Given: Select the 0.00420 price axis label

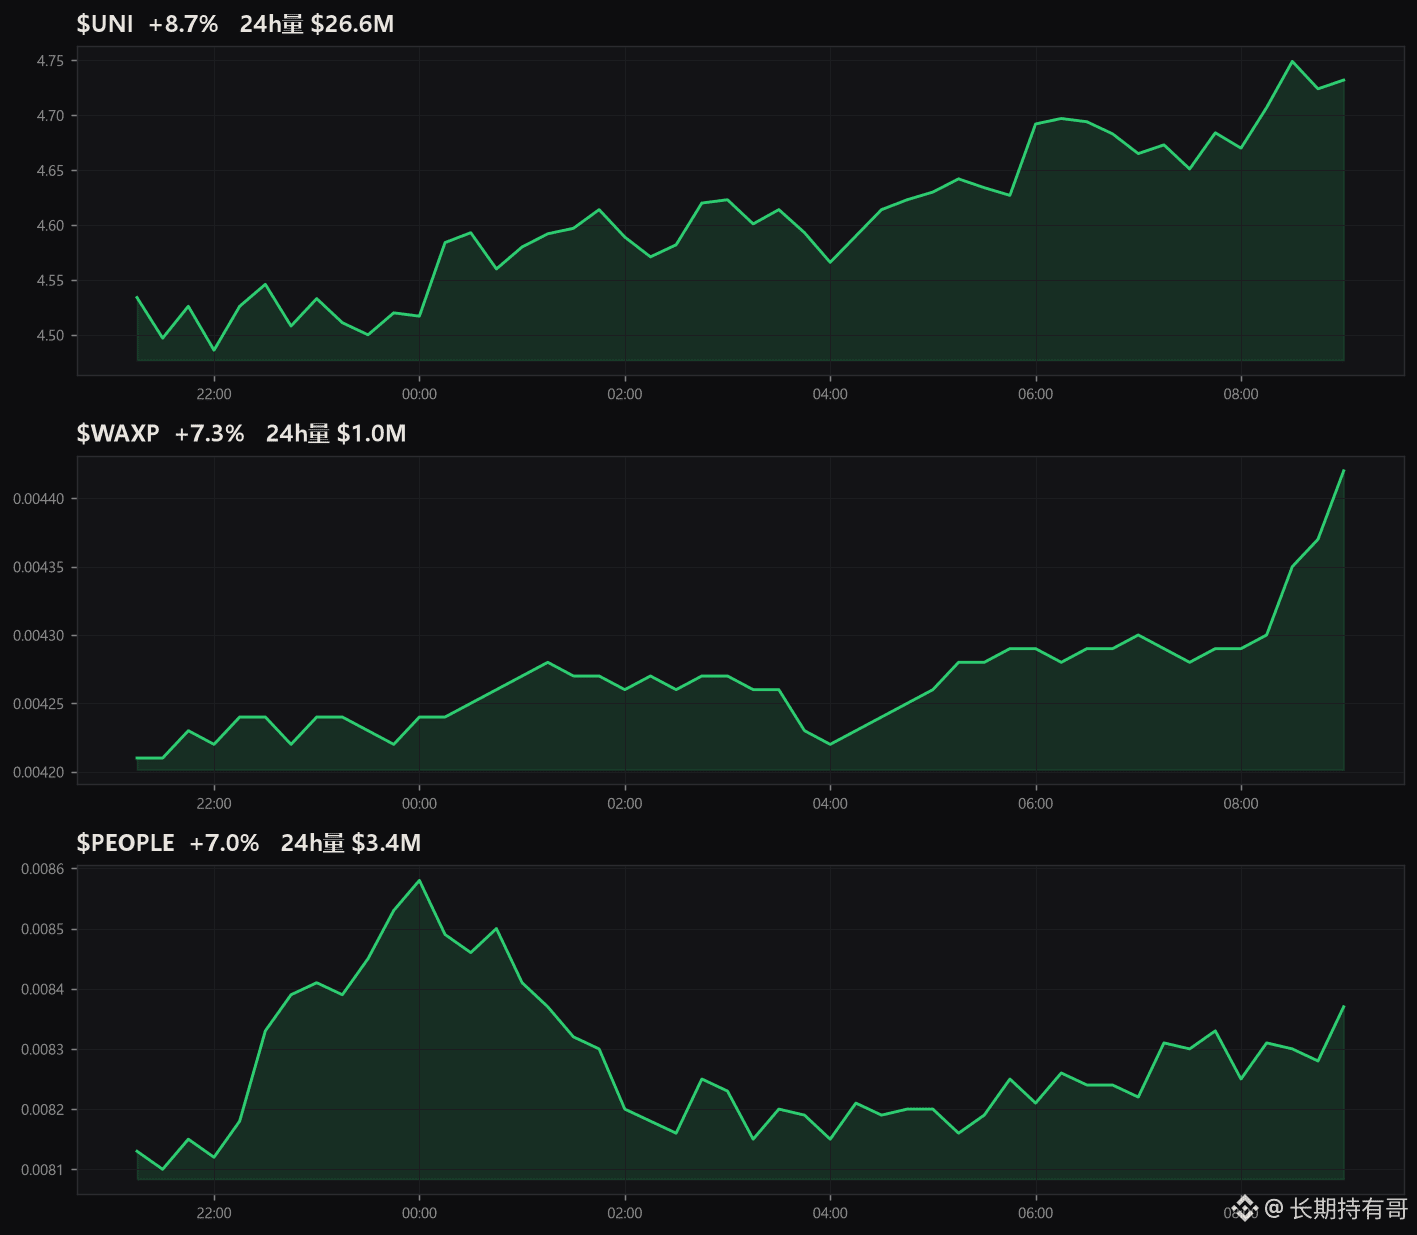Looking at the screenshot, I should pos(39,772).
